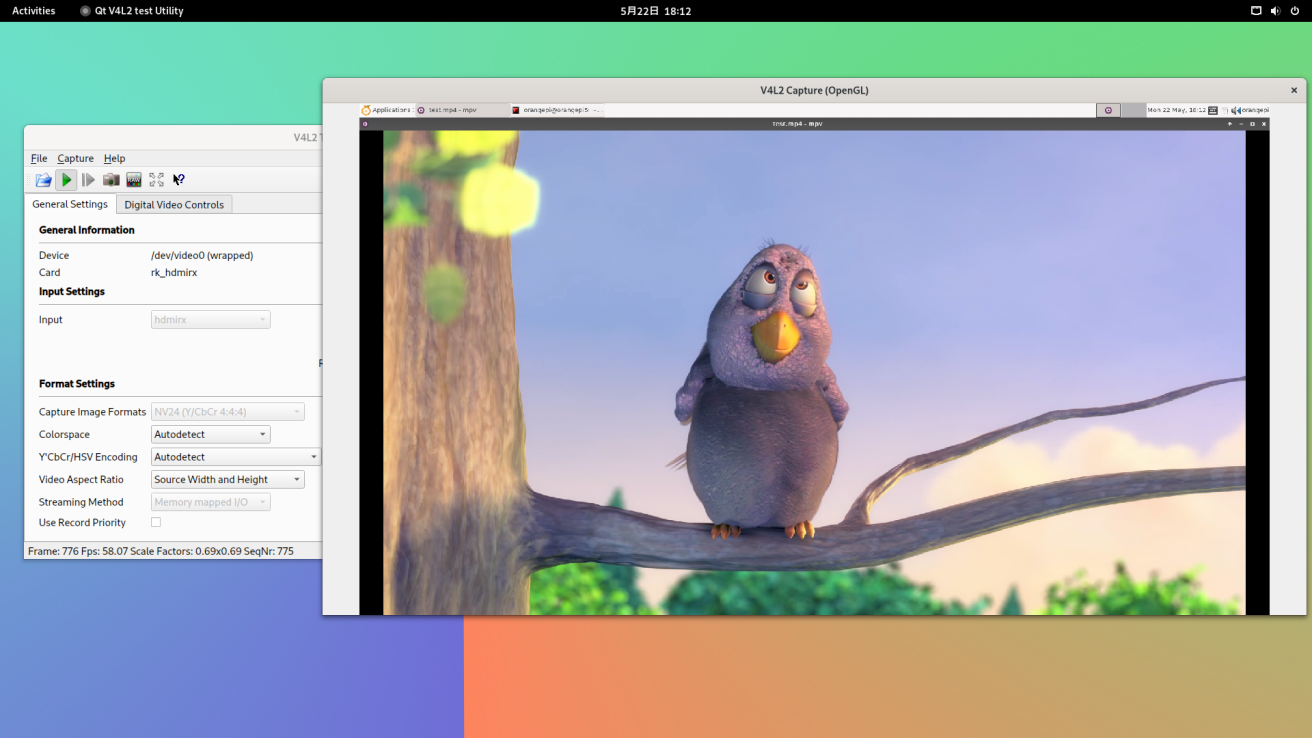Click the "Use Record Priority" label
The height and width of the screenshot is (738, 1312).
pyautogui.click(x=82, y=522)
